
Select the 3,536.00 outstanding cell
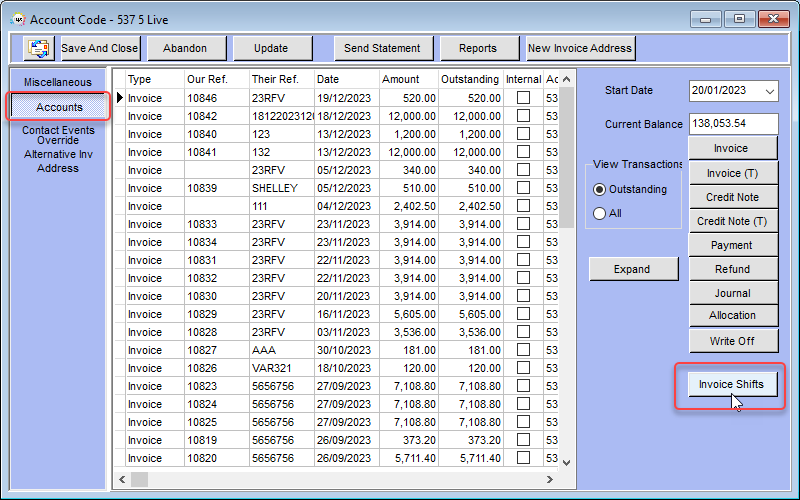pos(470,332)
